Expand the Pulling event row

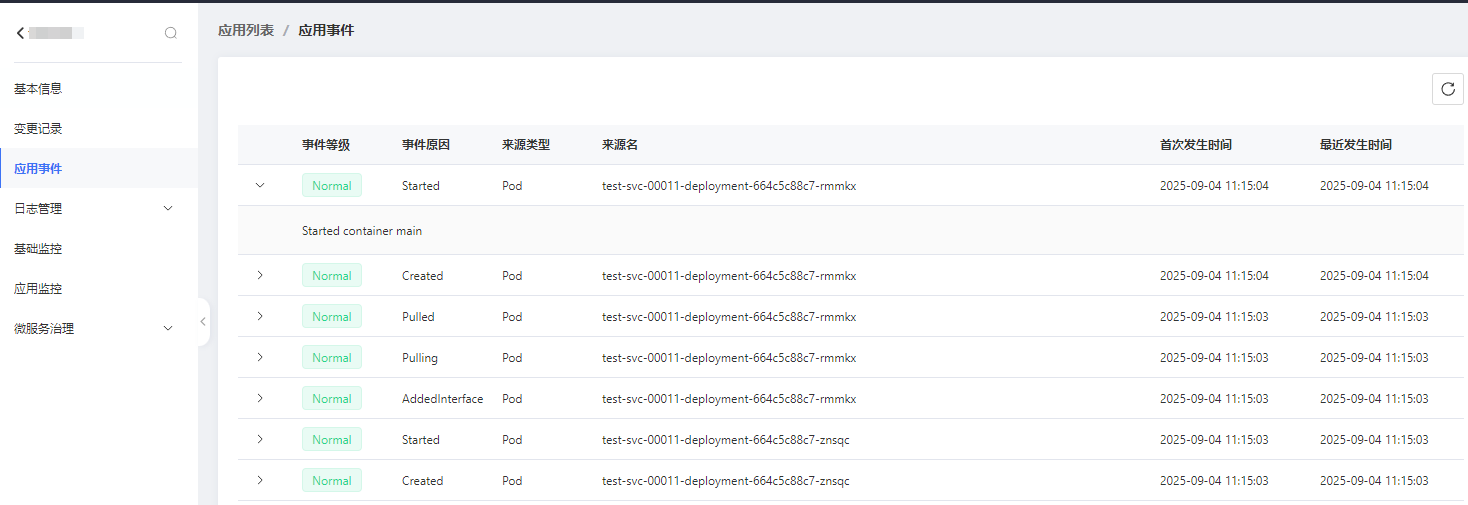[x=260, y=357]
